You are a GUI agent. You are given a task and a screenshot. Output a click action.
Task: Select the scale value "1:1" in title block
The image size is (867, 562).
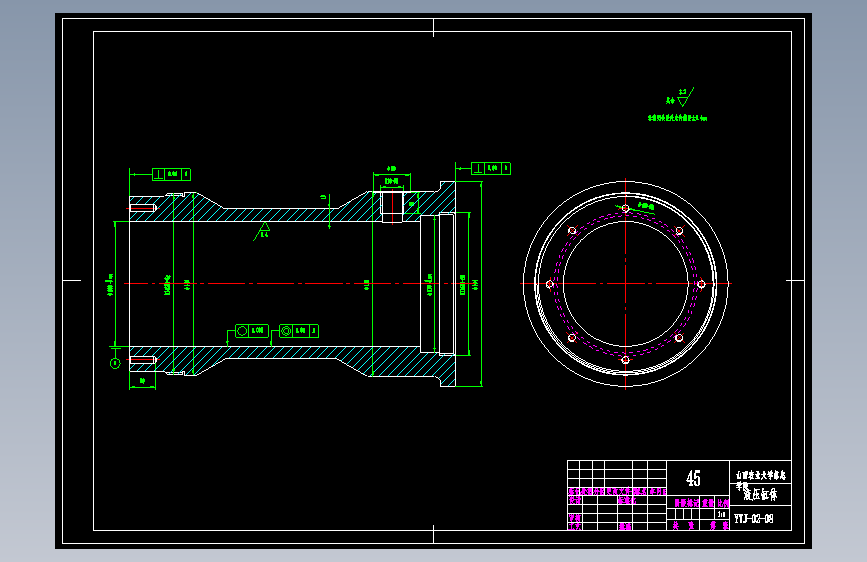pos(722,514)
